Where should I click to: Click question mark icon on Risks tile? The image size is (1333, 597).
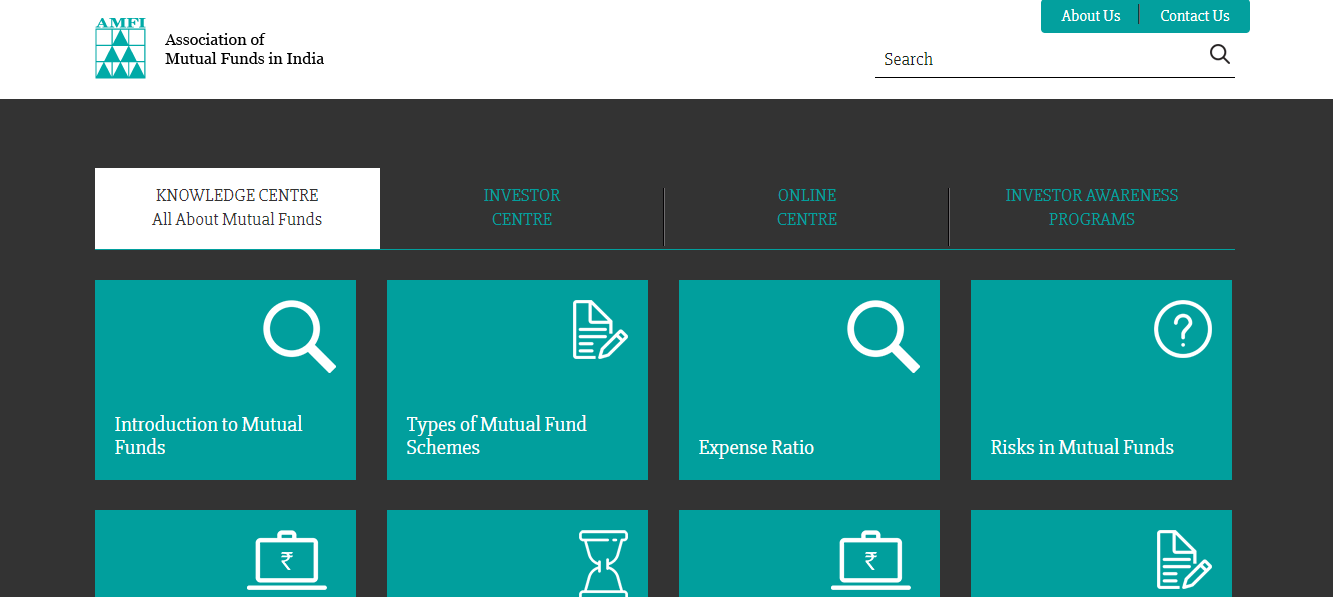tap(1182, 329)
